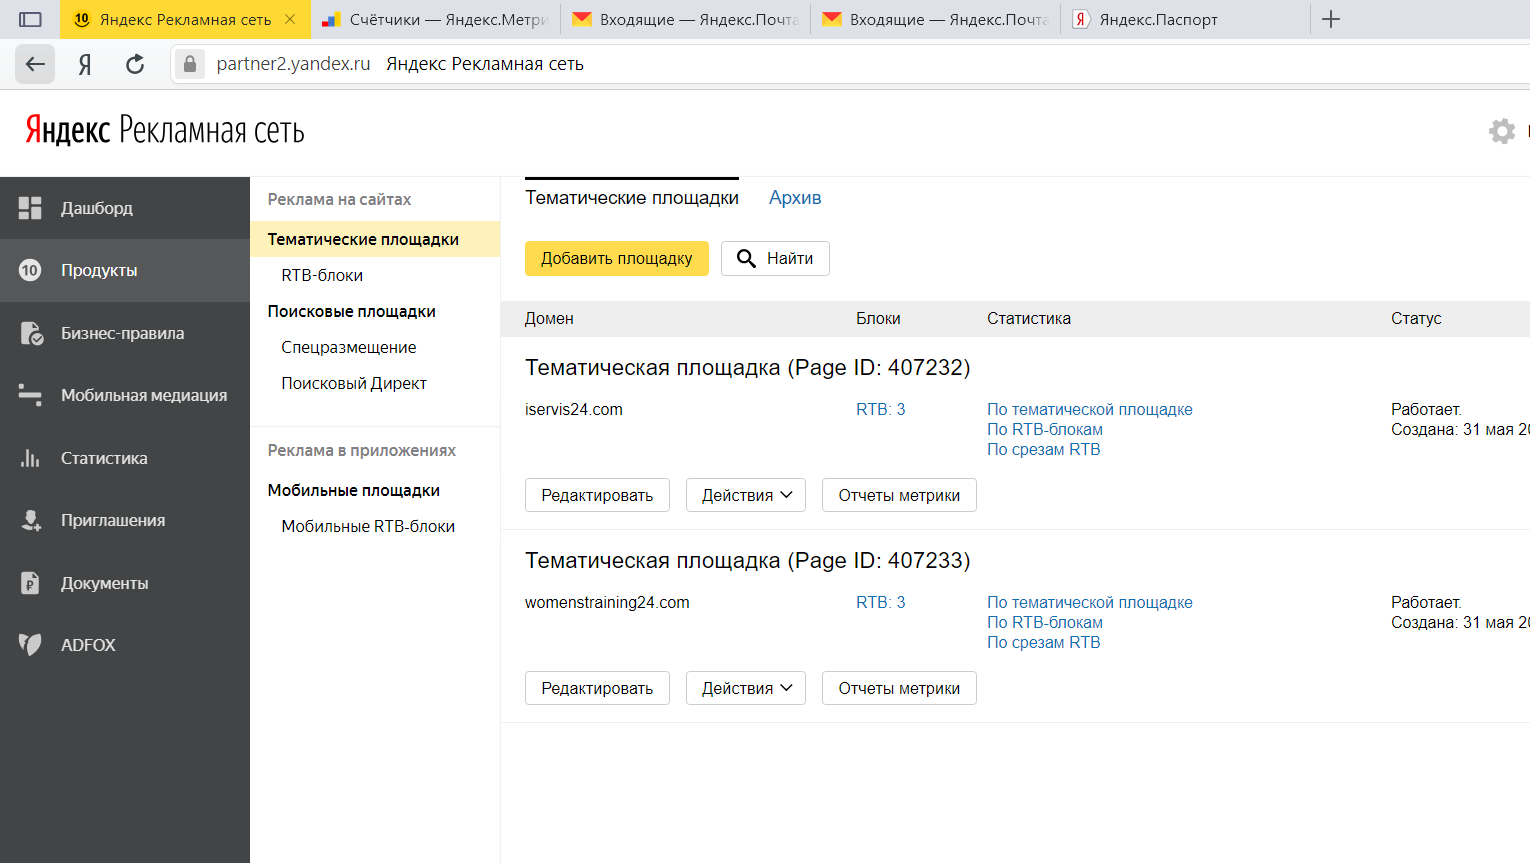Click heading with Page ID: 407232
1530x863 pixels.
pyautogui.click(x=748, y=367)
